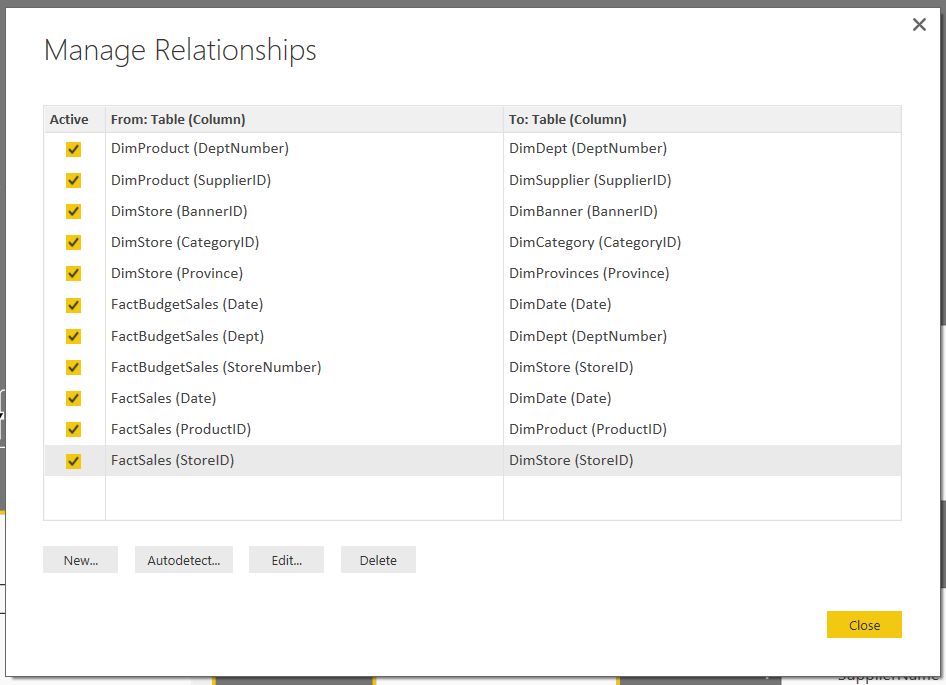
Task: Uncheck Active for FactSales (StoreID) row
Action: point(73,461)
